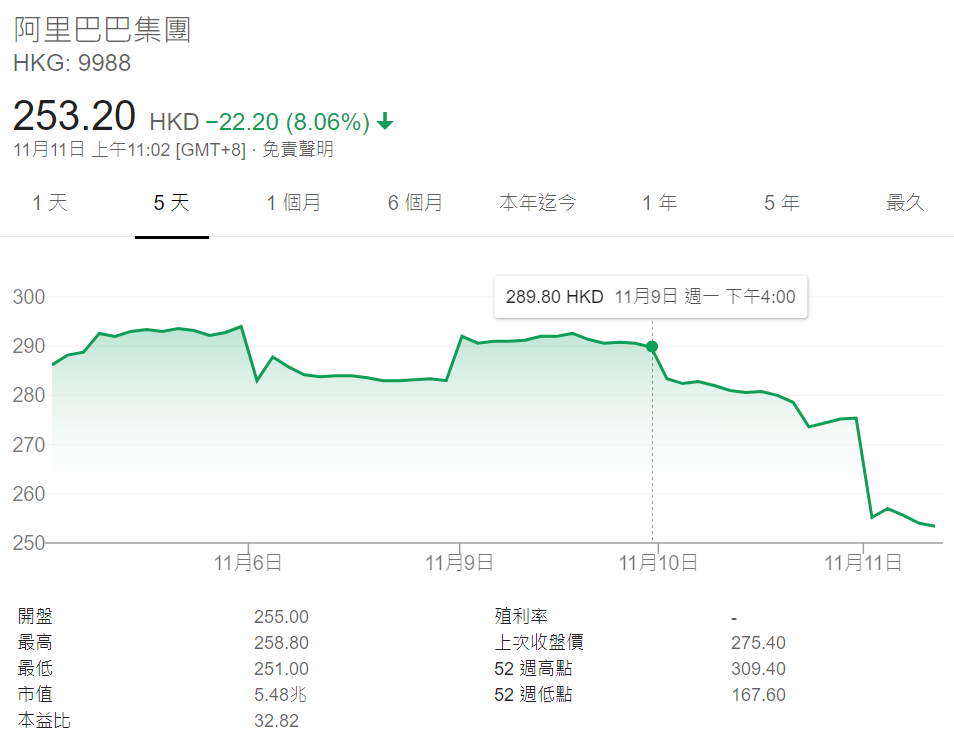Switch to the 6 個月 range tab
Screen dimensions: 954x736
tap(416, 203)
